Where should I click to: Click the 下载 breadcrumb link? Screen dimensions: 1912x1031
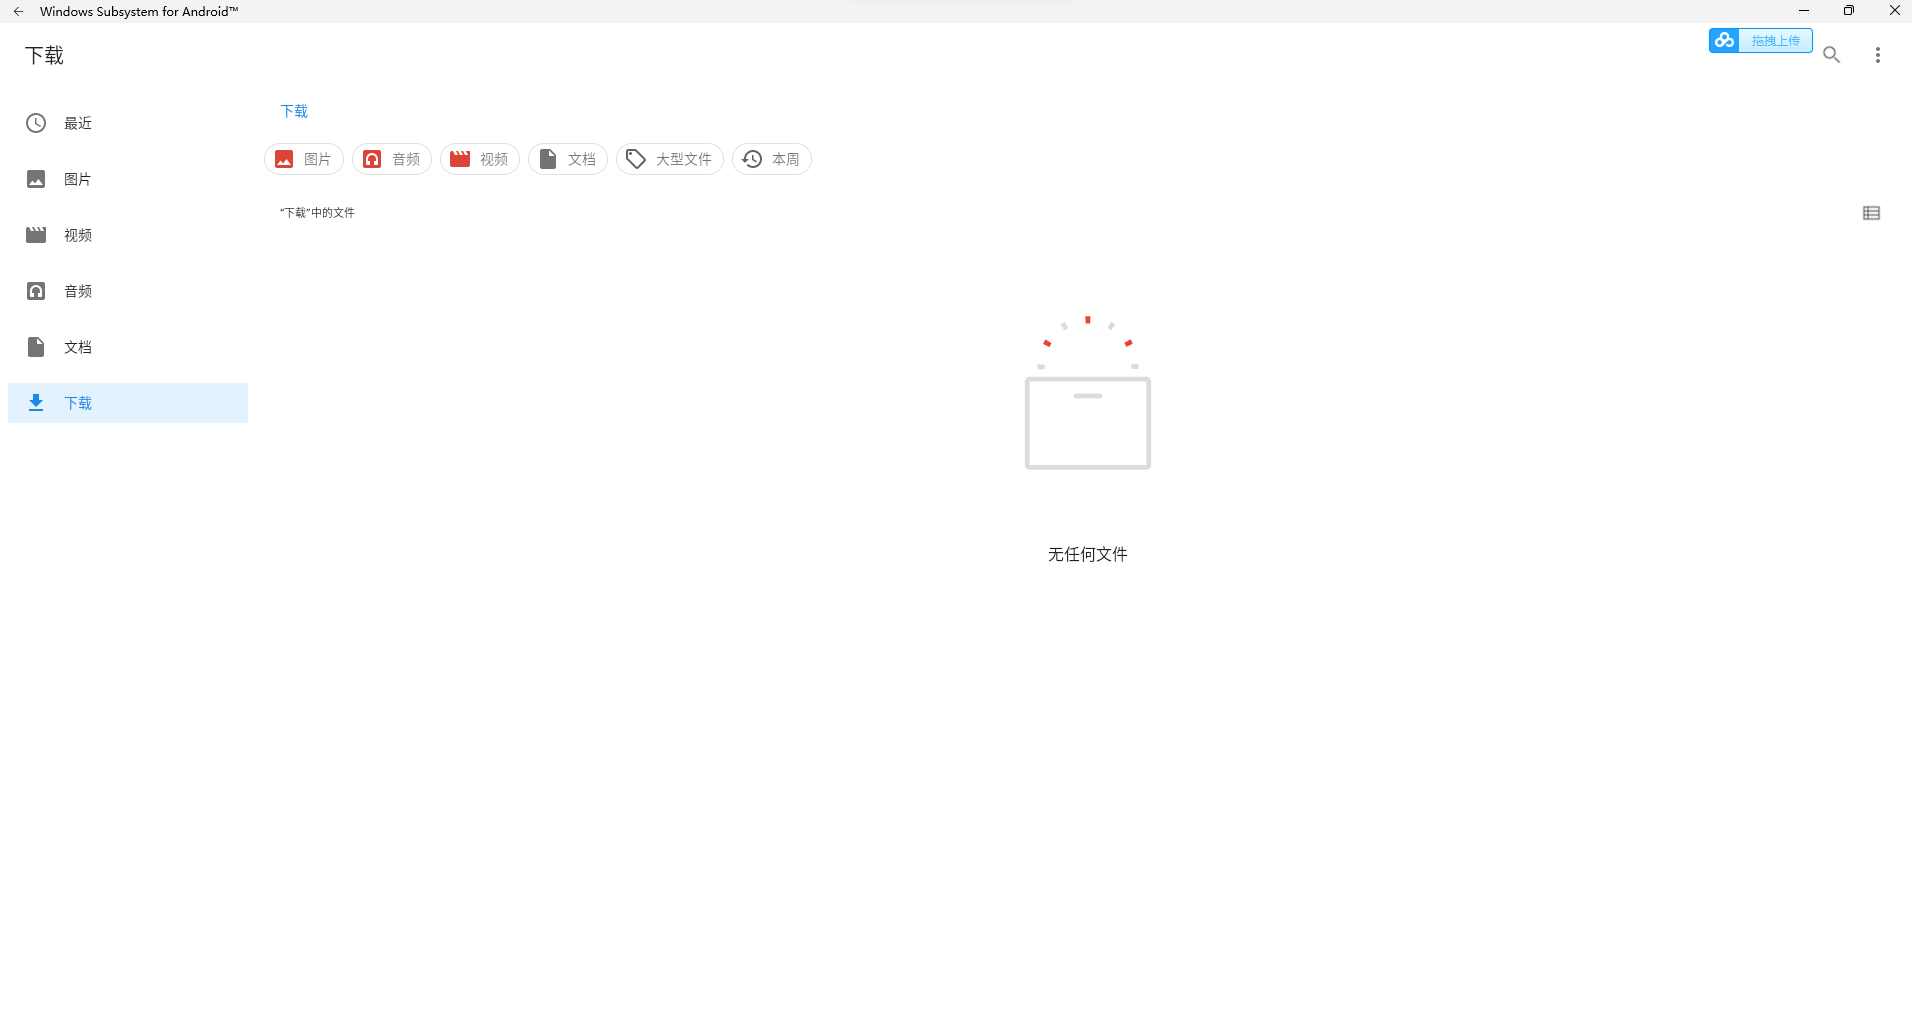(294, 111)
